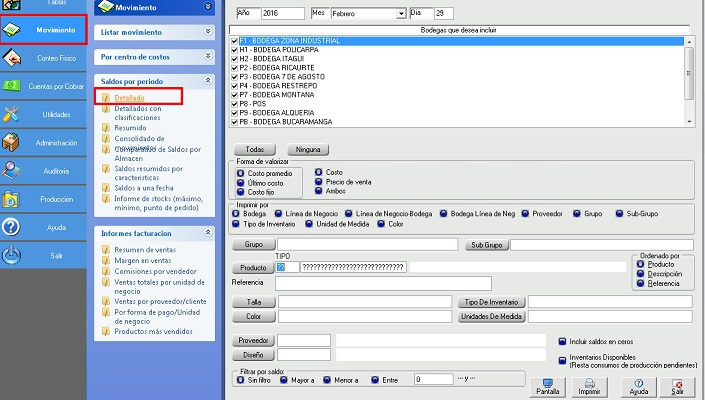
Task: Open the Utilidades tools icon
Action: click(13, 114)
